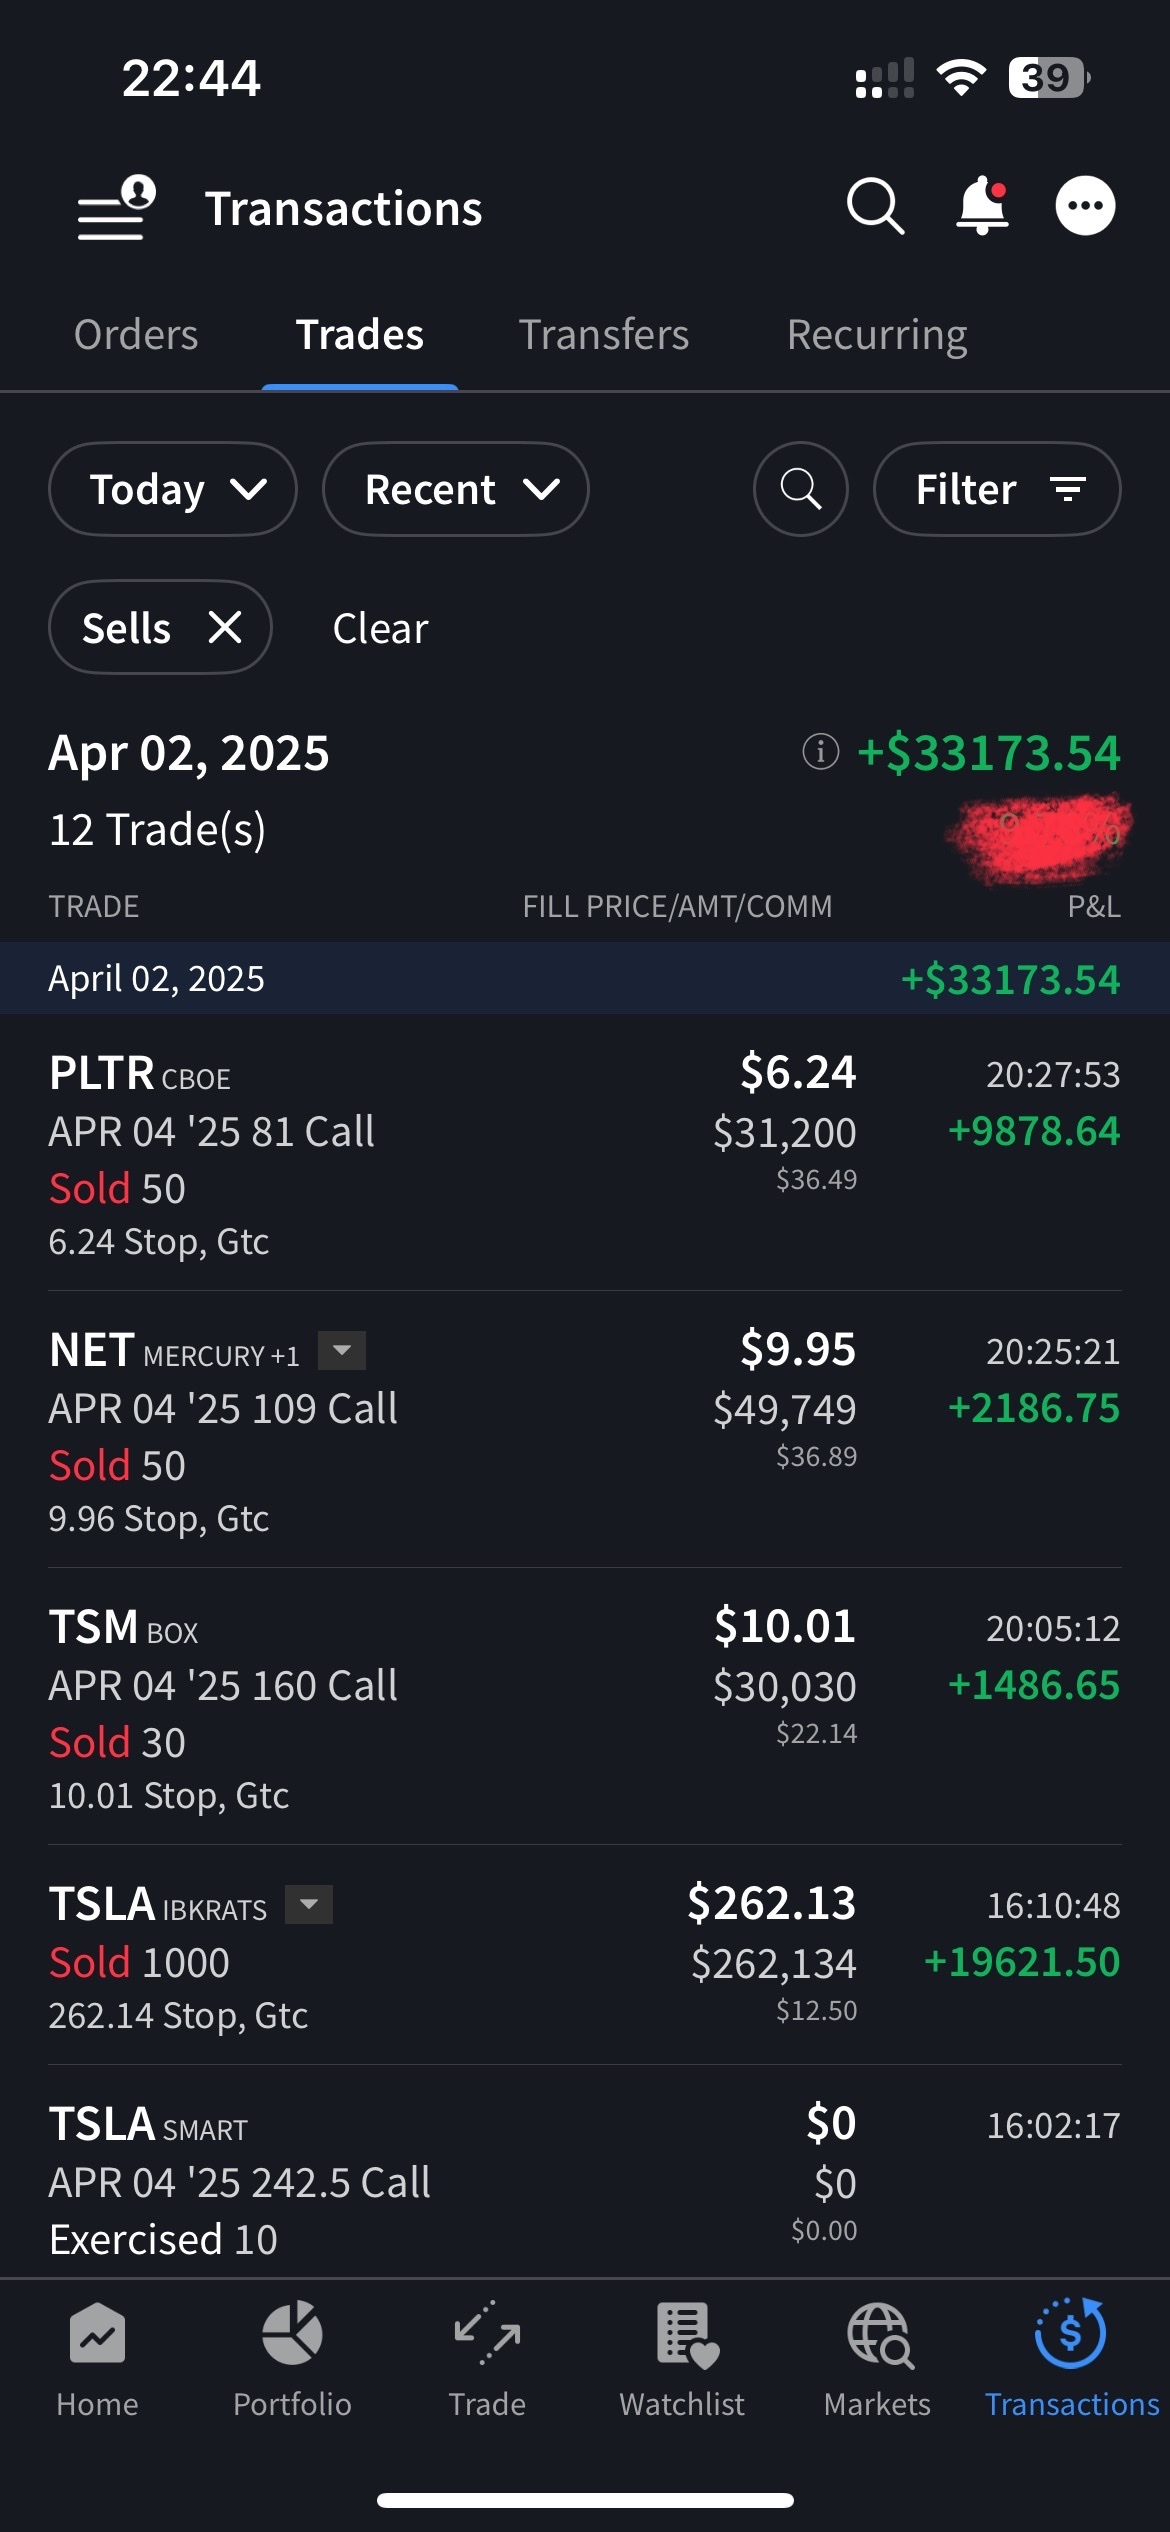
Task: Open the Markets globe icon
Action: pos(878,2356)
